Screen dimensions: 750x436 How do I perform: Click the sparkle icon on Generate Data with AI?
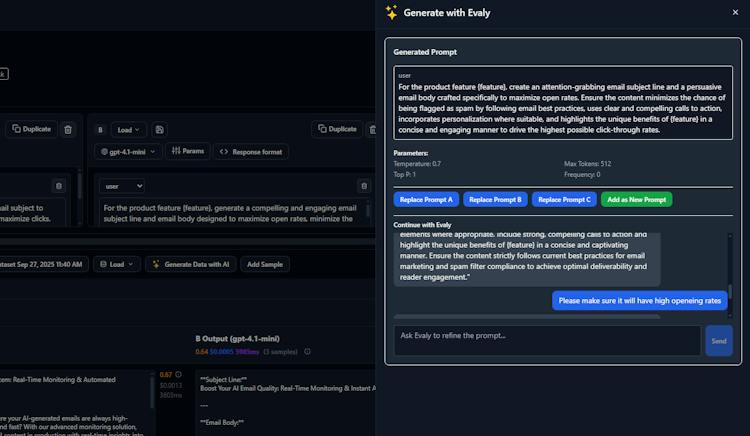(x=156, y=264)
